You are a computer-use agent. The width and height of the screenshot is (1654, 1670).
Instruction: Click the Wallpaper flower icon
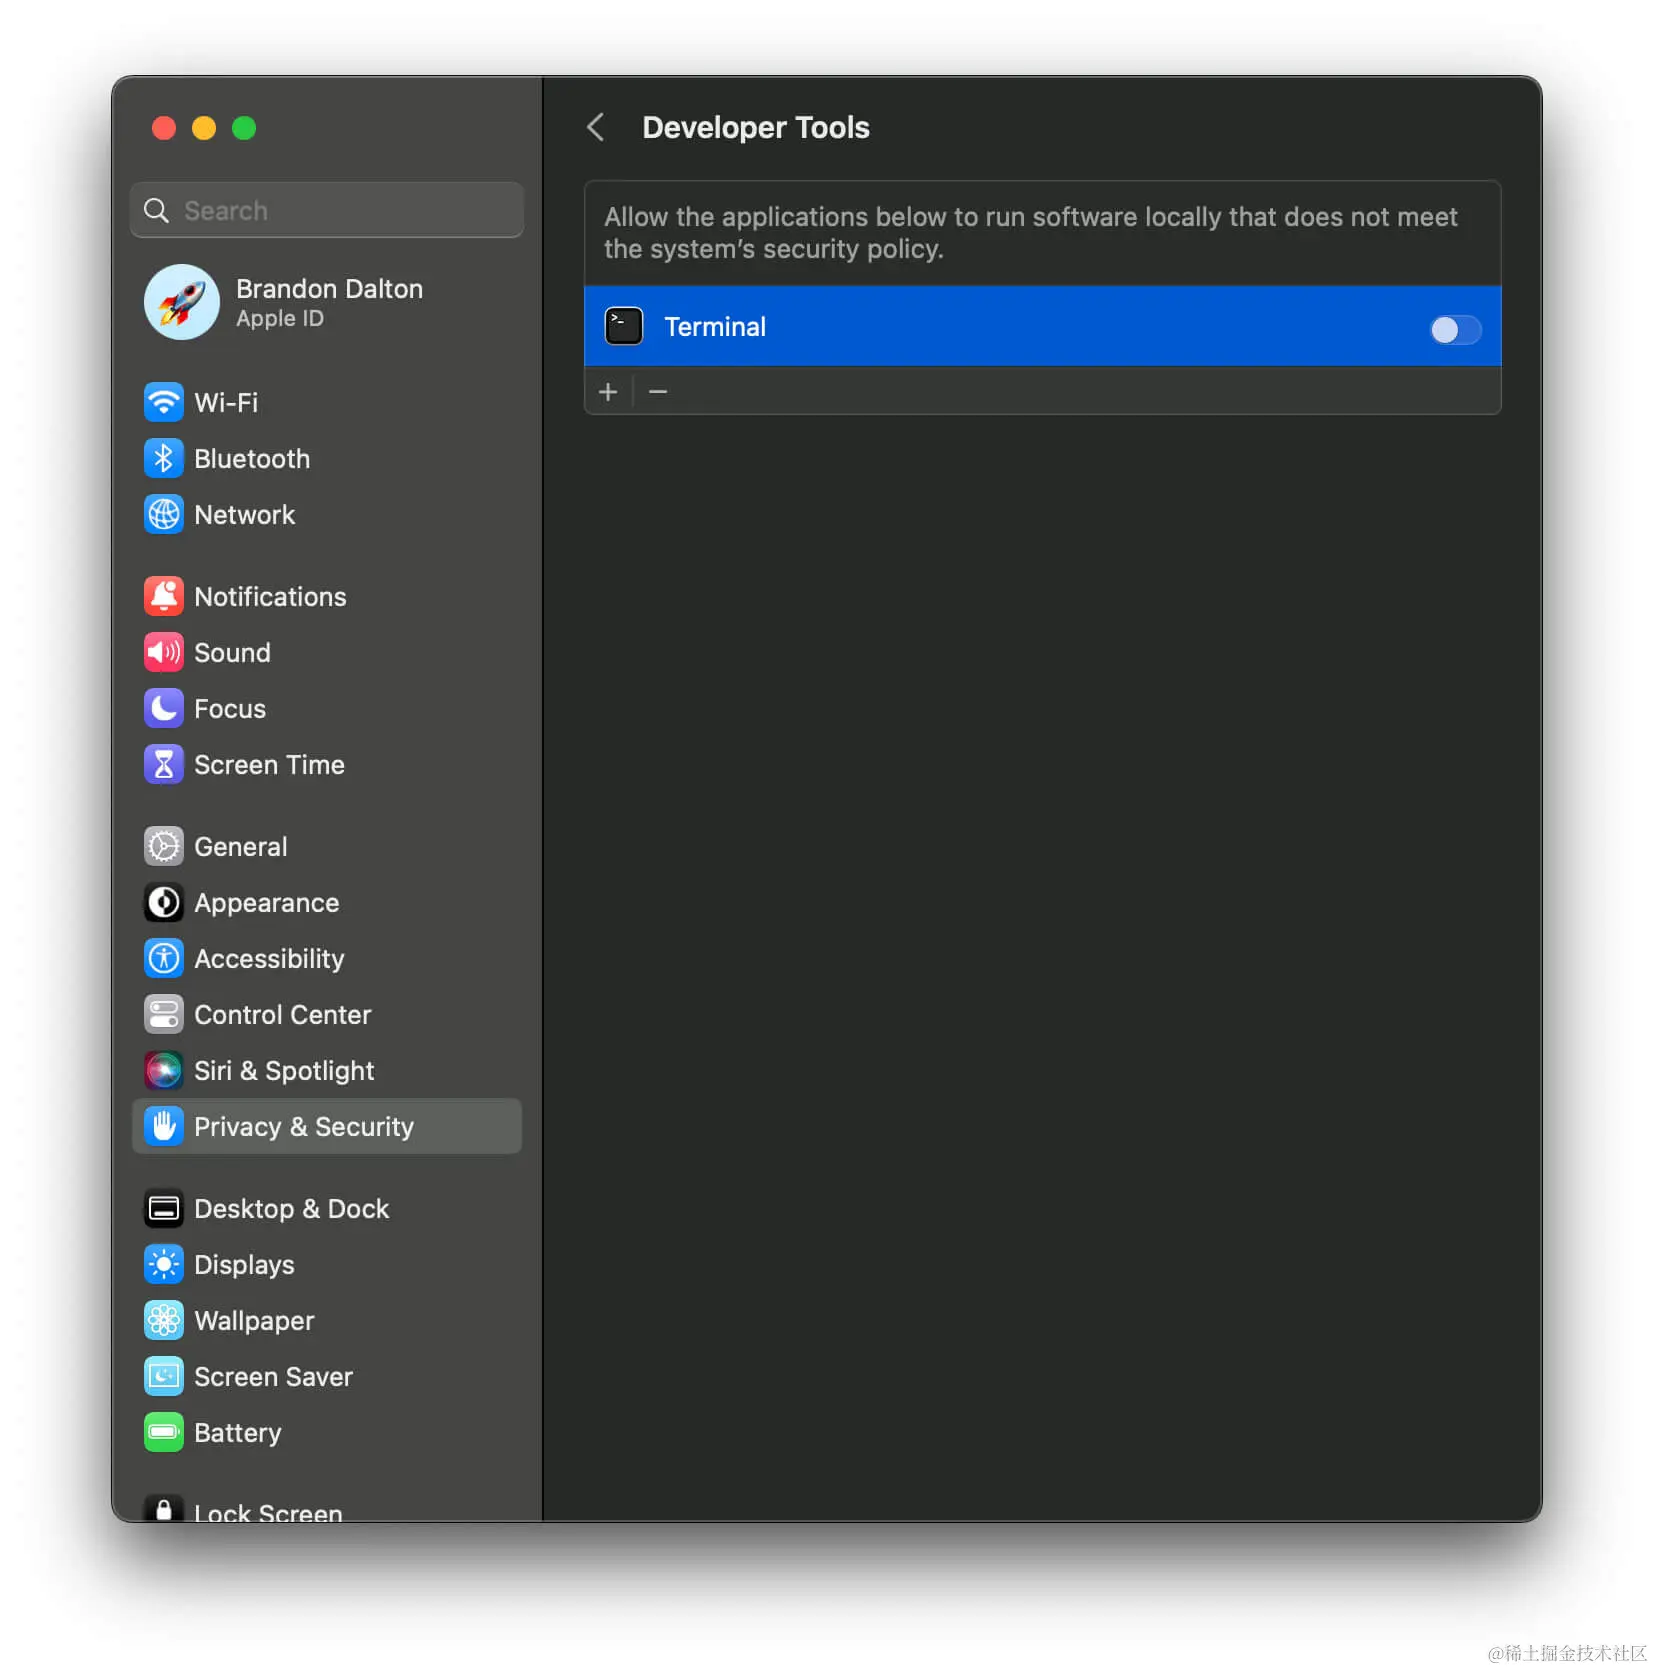point(163,1320)
